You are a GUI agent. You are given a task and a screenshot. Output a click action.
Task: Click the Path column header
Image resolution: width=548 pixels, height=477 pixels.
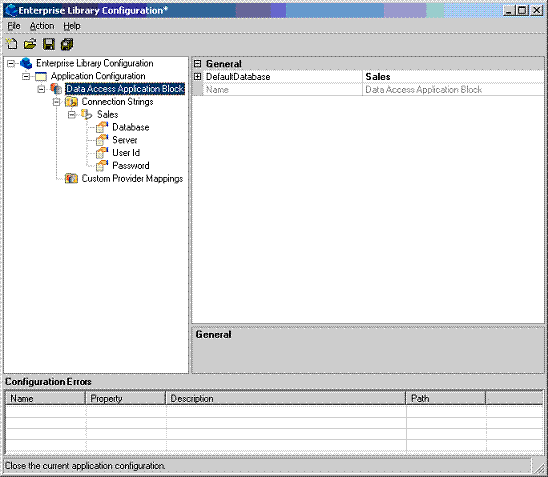pyautogui.click(x=446, y=398)
